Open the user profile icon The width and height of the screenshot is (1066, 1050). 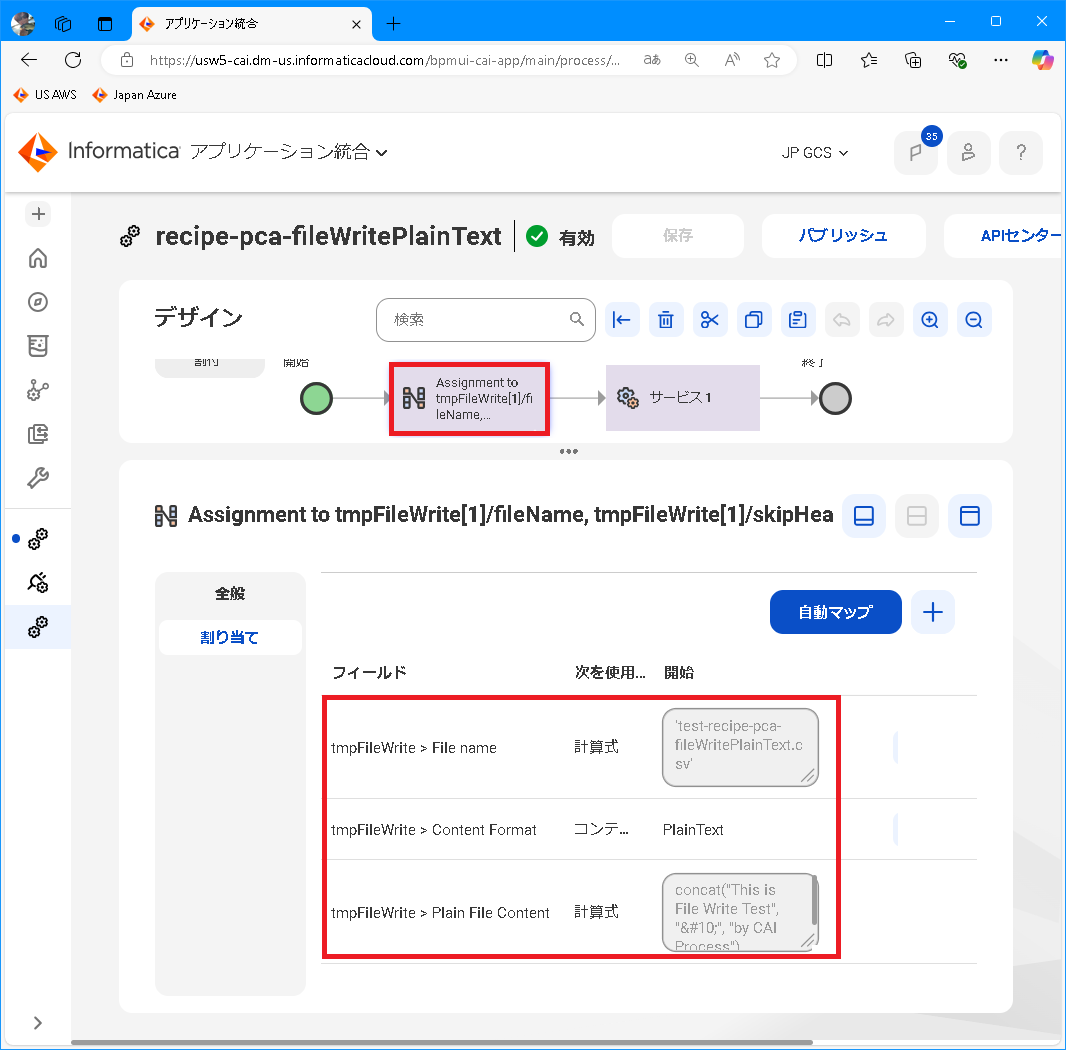[x=968, y=152]
